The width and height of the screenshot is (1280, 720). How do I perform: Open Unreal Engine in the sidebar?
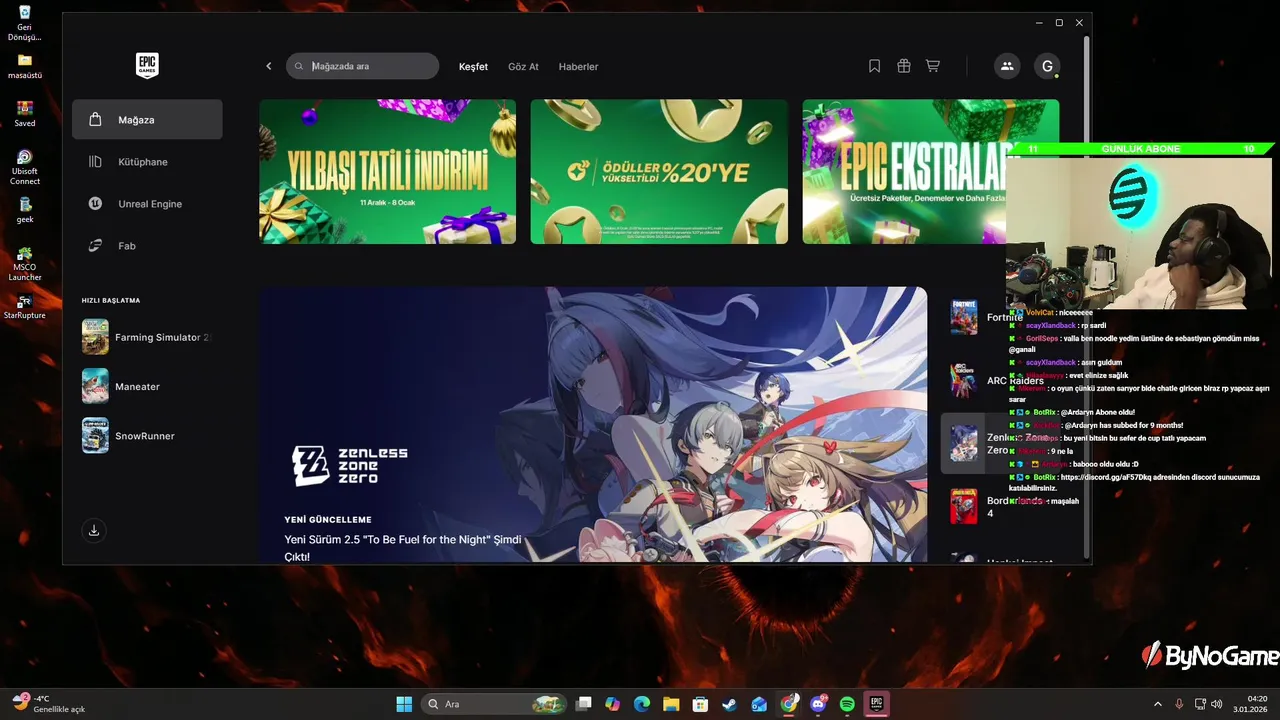tap(147, 203)
